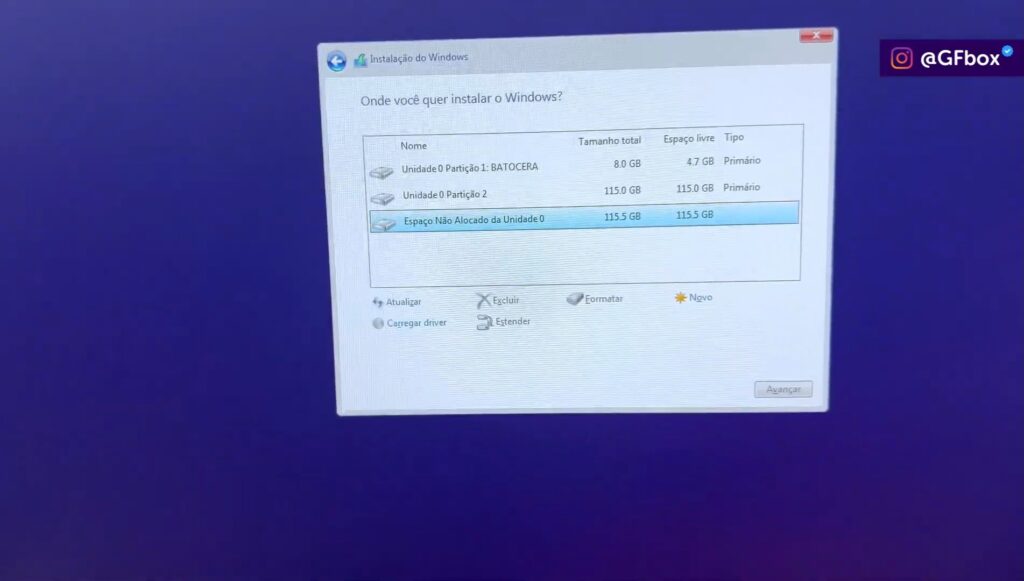The image size is (1024, 581).
Task: Click the Tipo column header
Action: pos(734,137)
